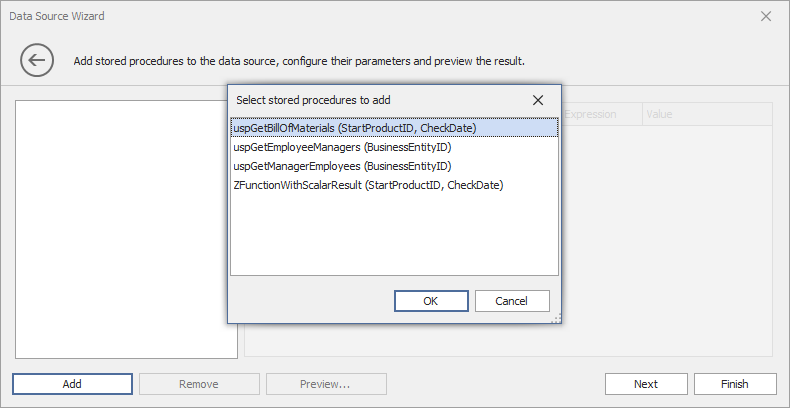
Task: Open Preview... for the stored procedure
Action: [325, 384]
